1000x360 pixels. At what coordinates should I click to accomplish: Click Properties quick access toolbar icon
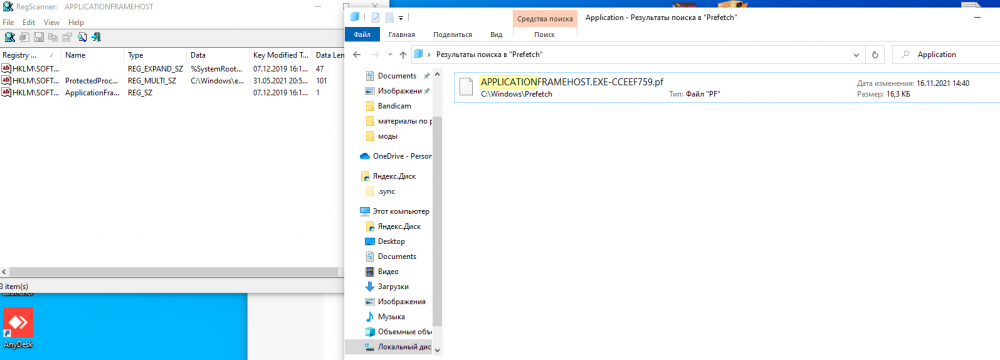(x=375, y=17)
